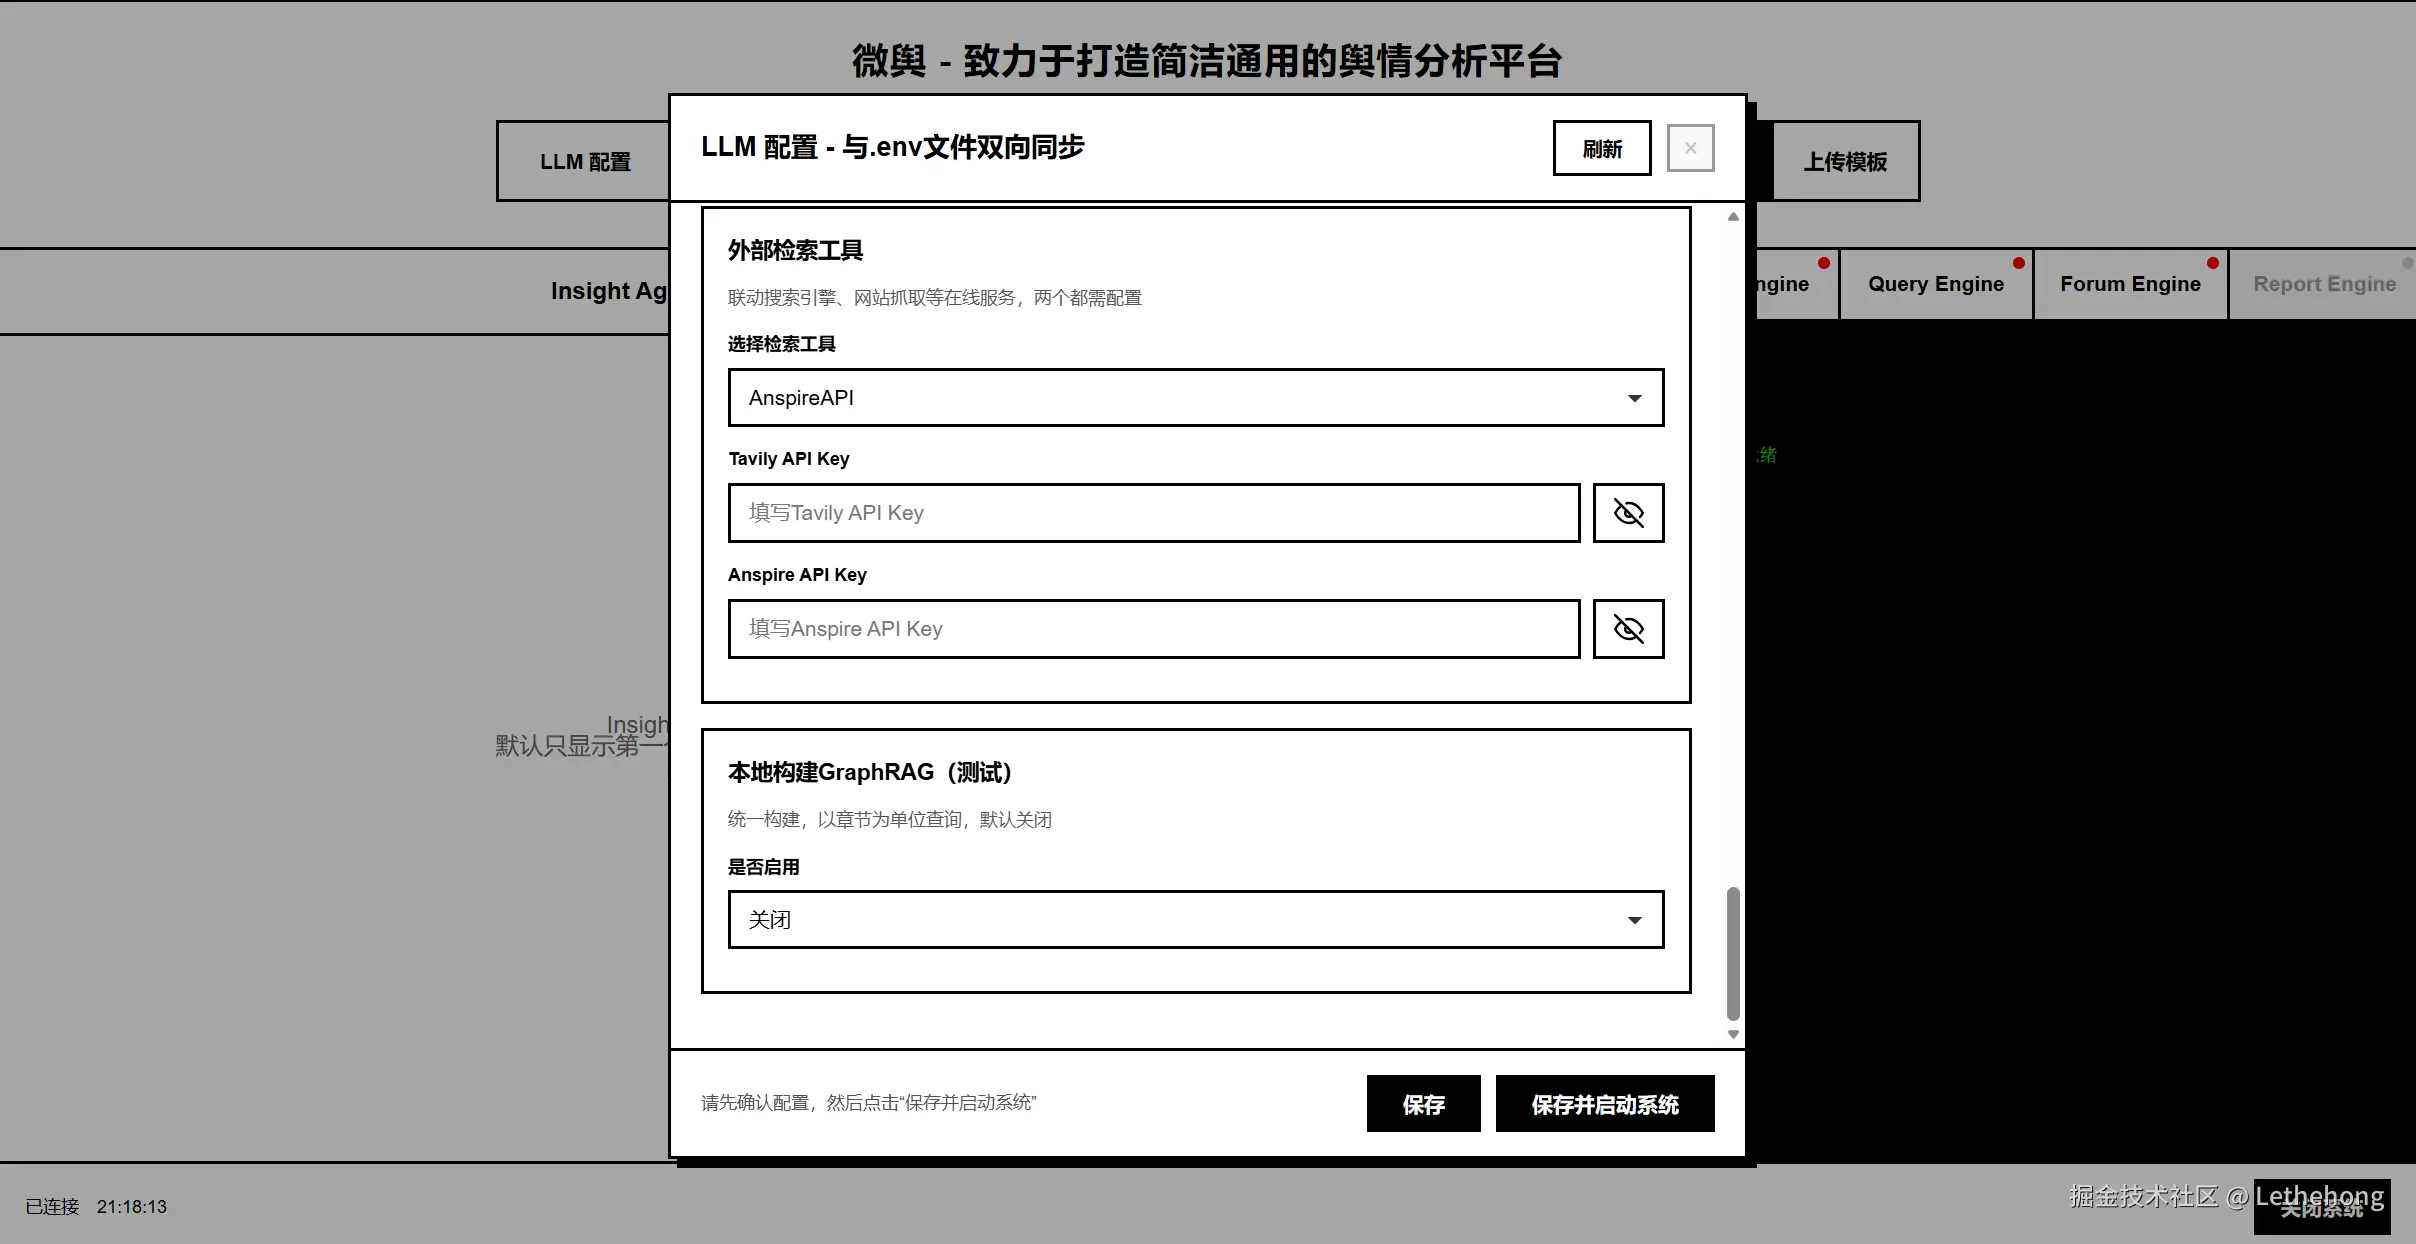Click the 保存 save button
This screenshot has width=2416, height=1244.
pos(1423,1104)
